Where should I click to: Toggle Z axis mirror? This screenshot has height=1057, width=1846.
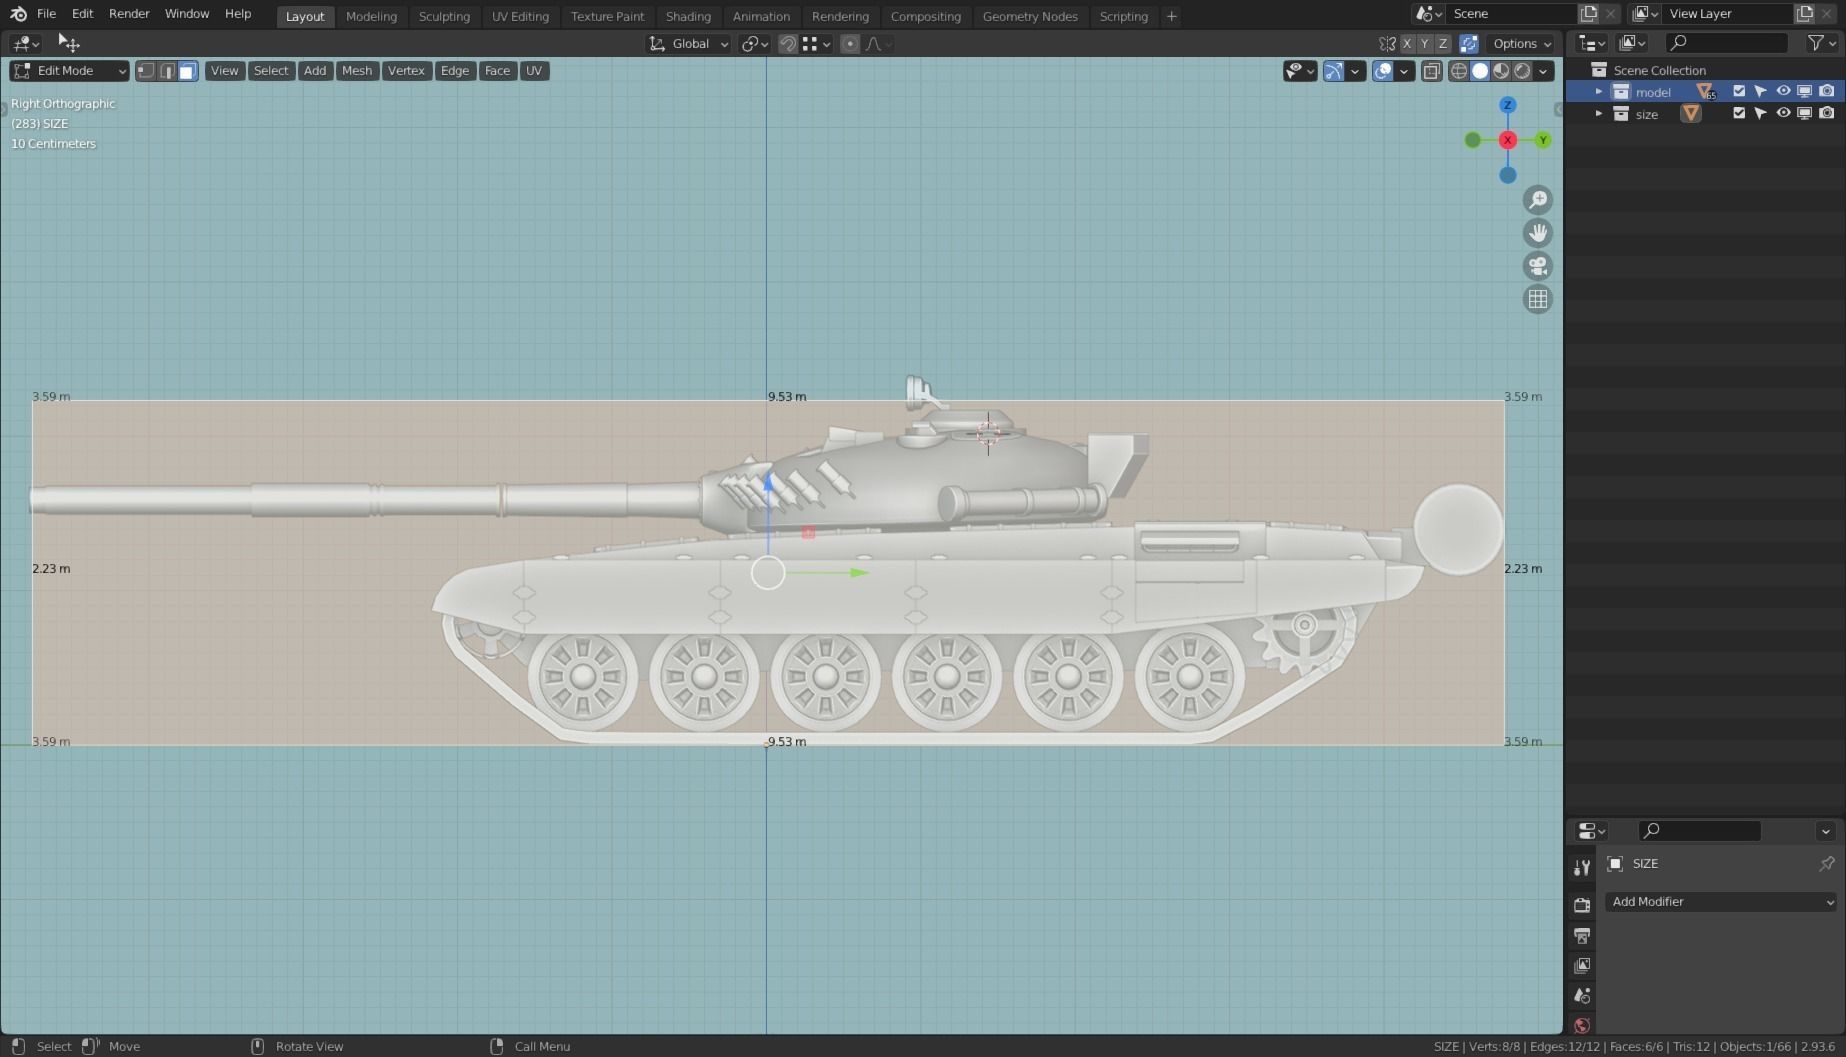1443,44
